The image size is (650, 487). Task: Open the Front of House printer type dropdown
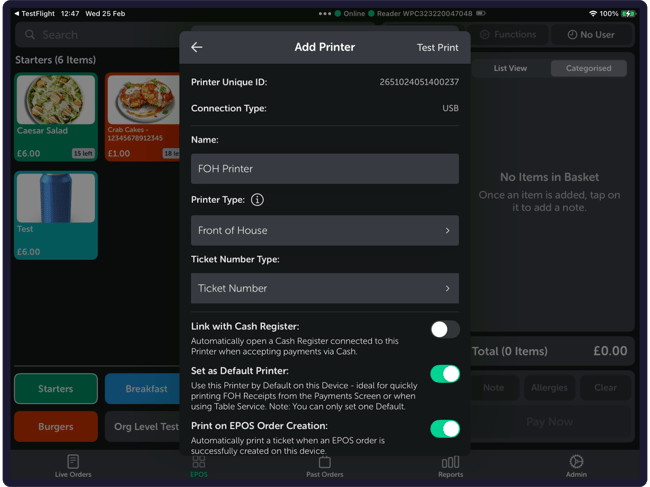(324, 231)
